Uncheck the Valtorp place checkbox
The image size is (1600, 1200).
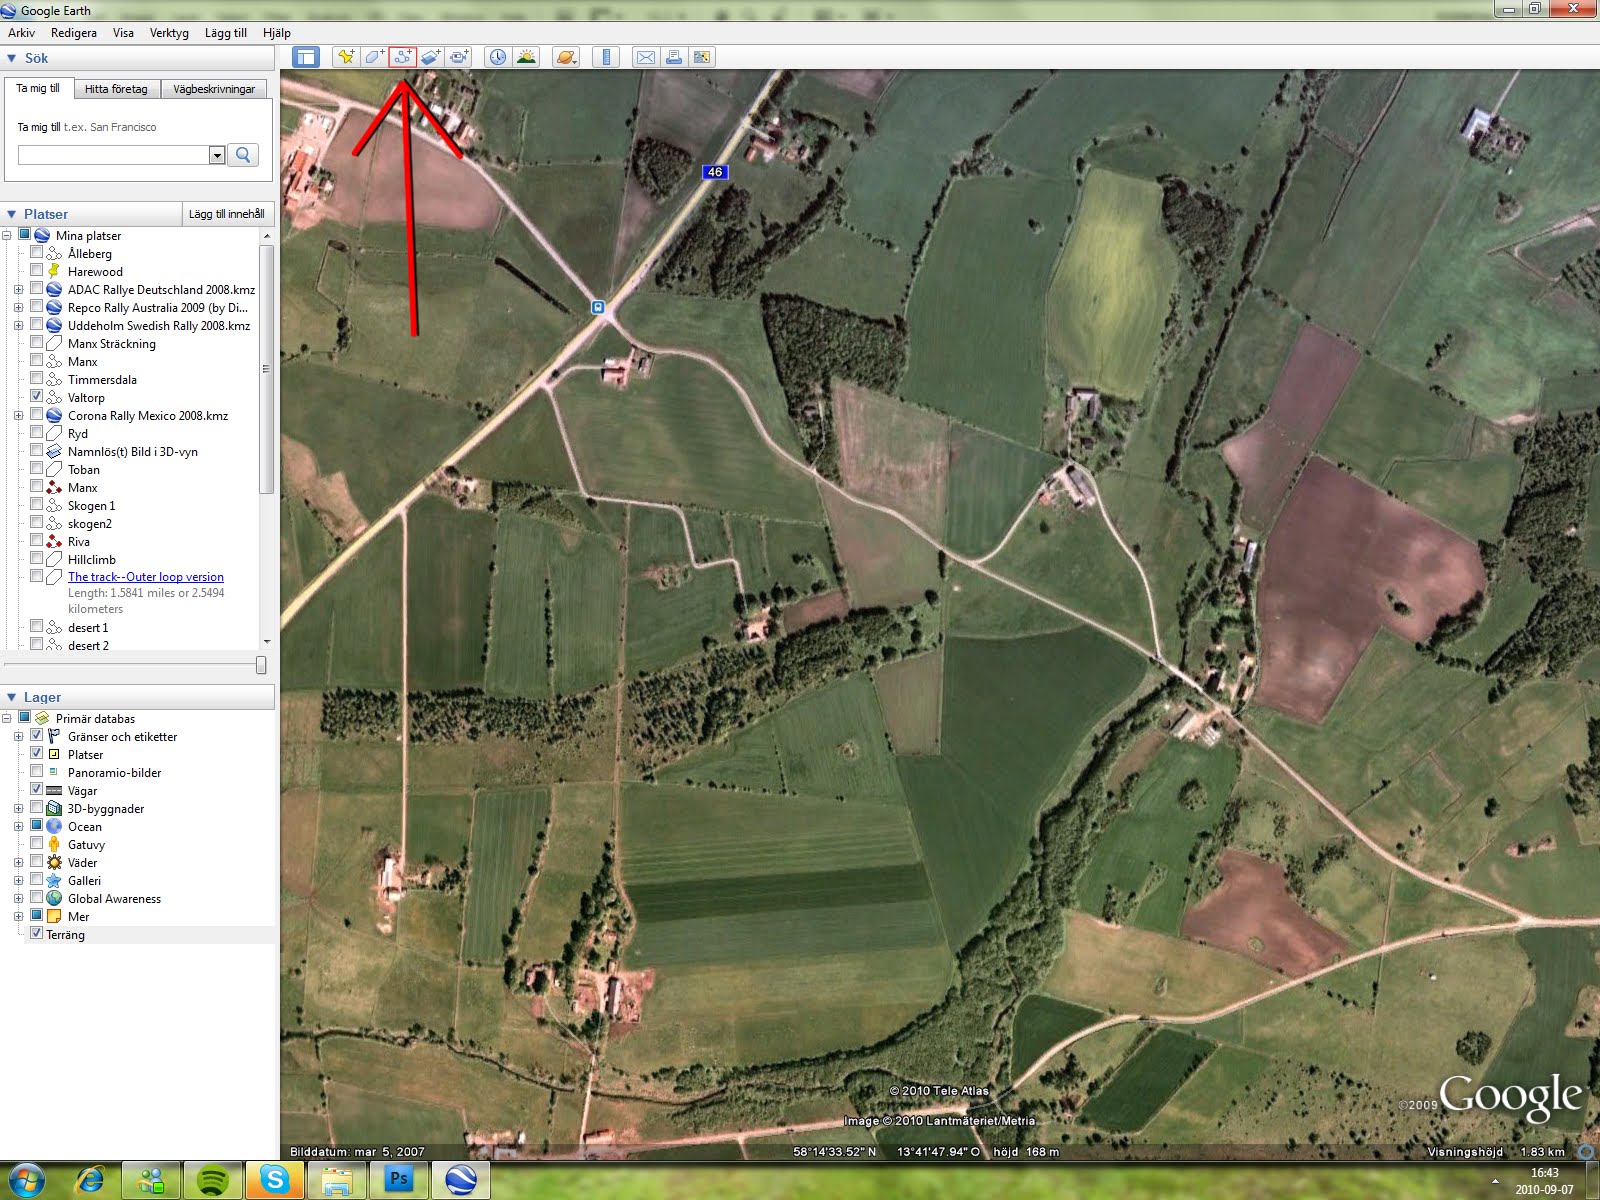tap(37, 397)
